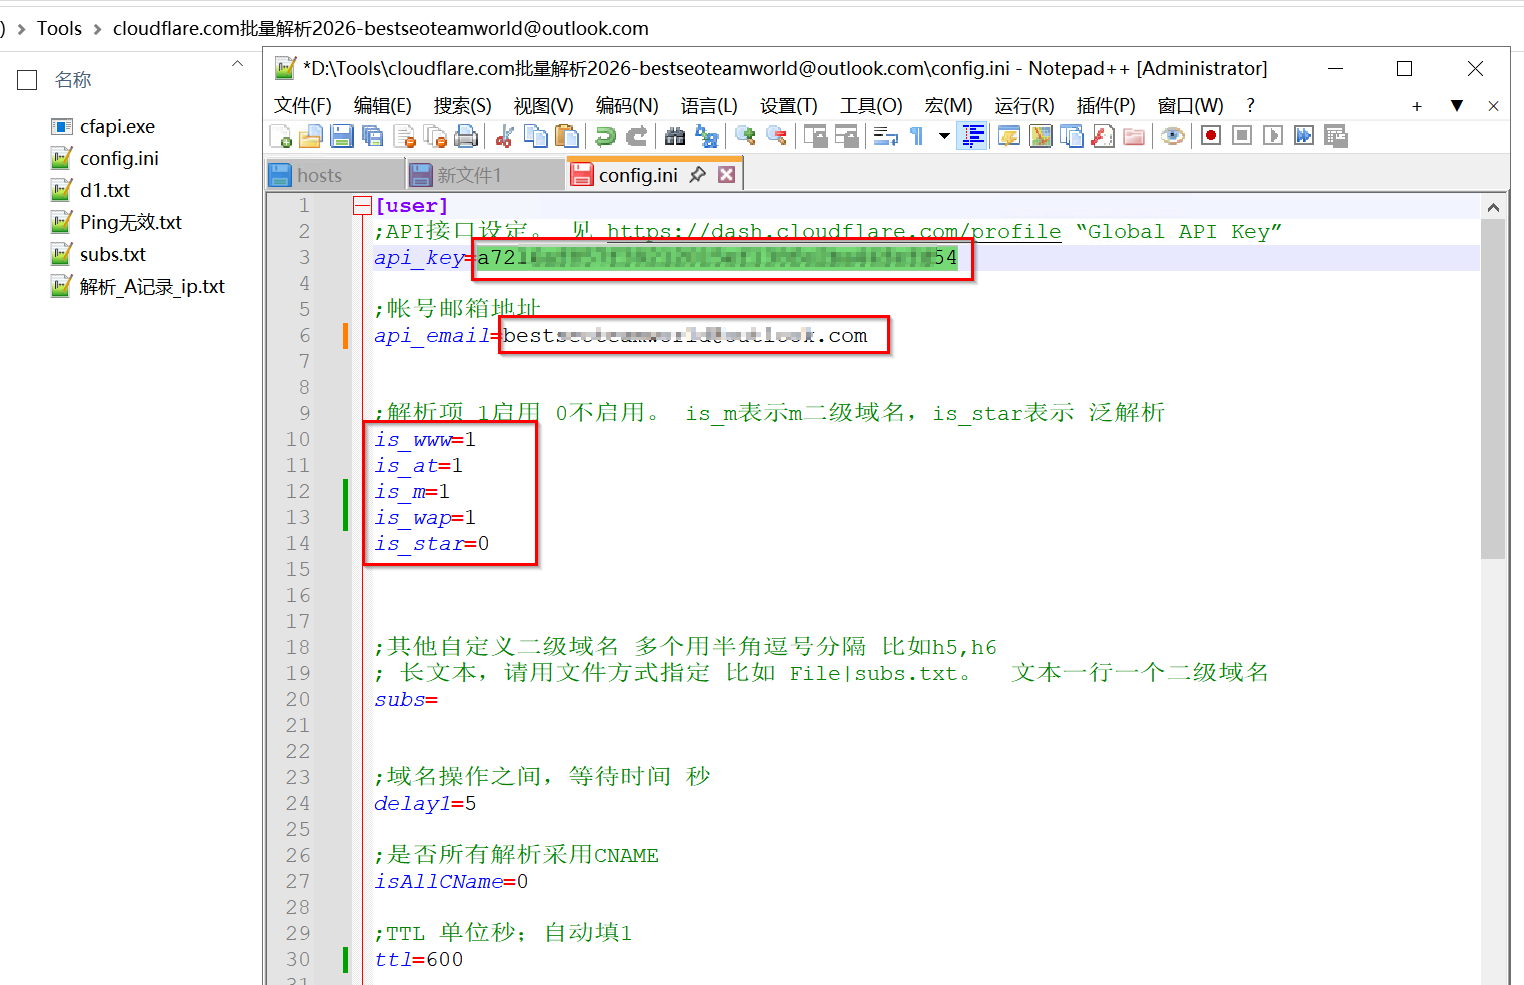Zoom in on the editor text
The width and height of the screenshot is (1524, 985).
coord(745,136)
